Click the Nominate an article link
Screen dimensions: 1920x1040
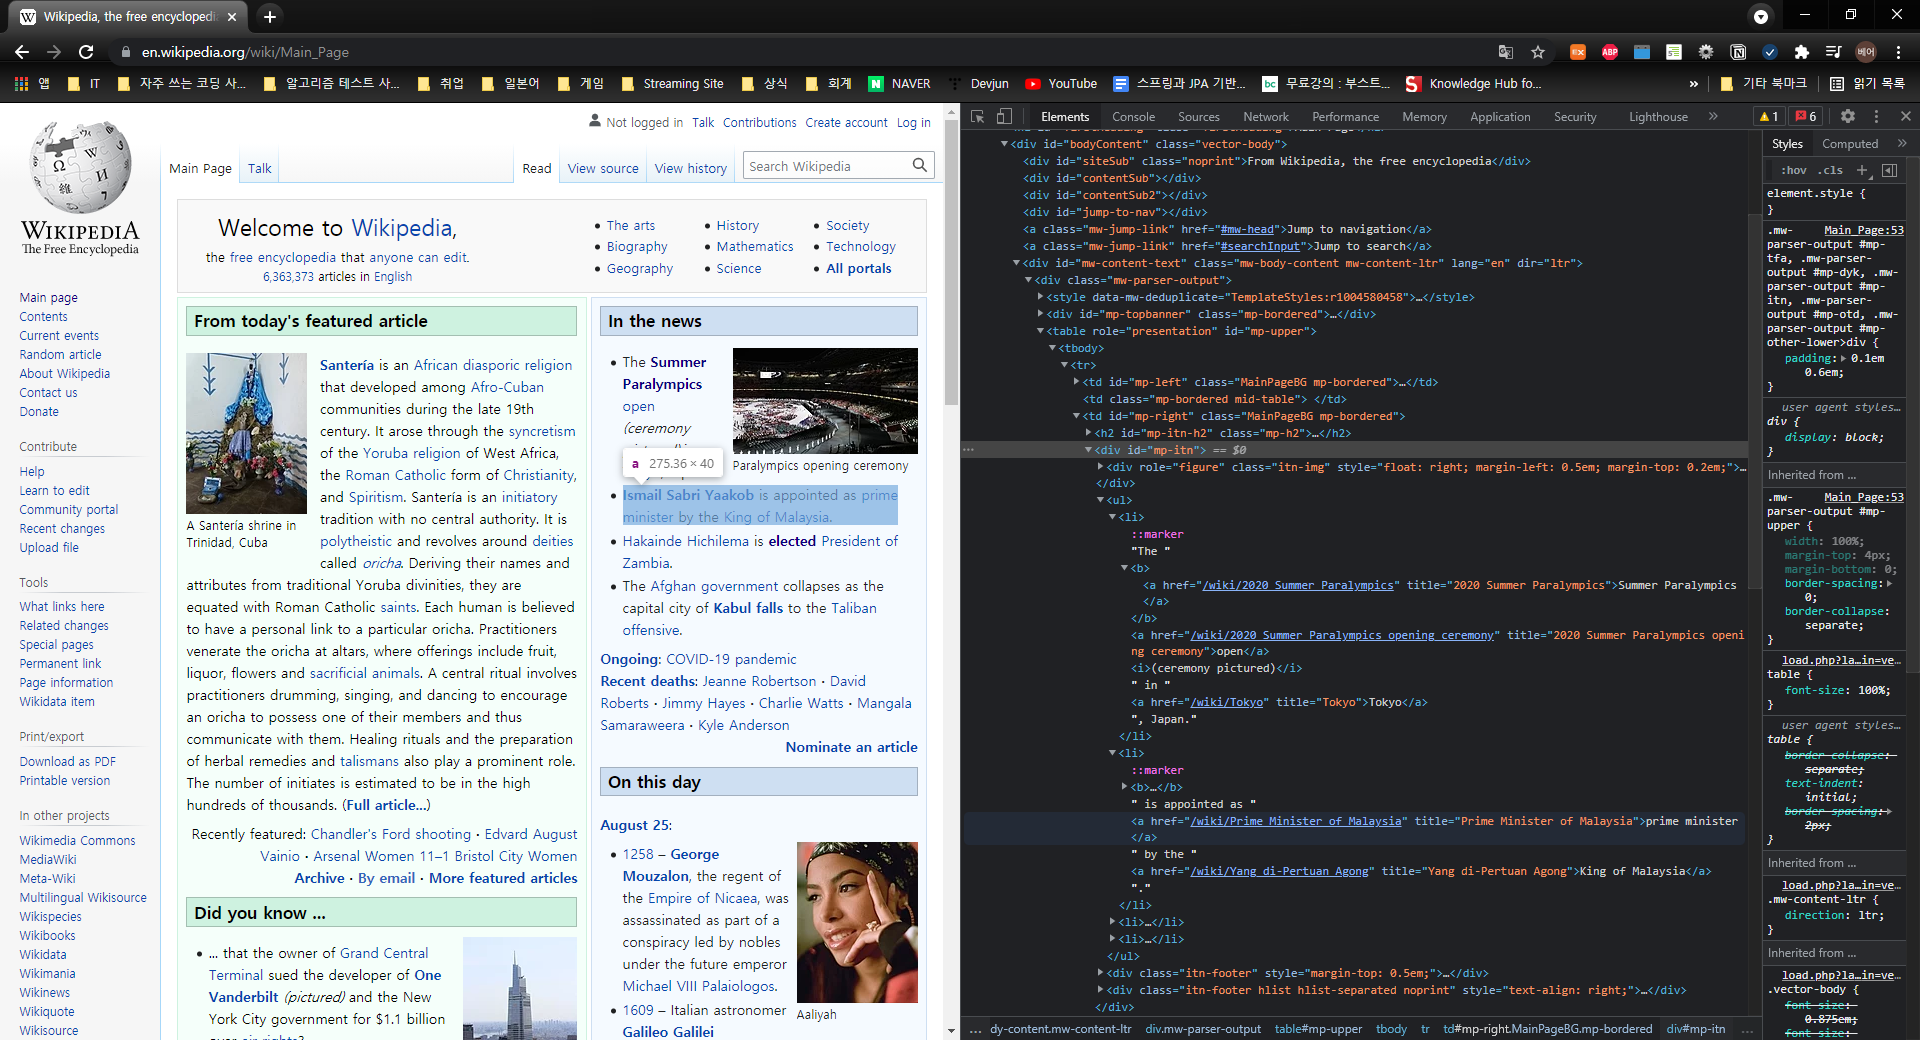point(851,747)
